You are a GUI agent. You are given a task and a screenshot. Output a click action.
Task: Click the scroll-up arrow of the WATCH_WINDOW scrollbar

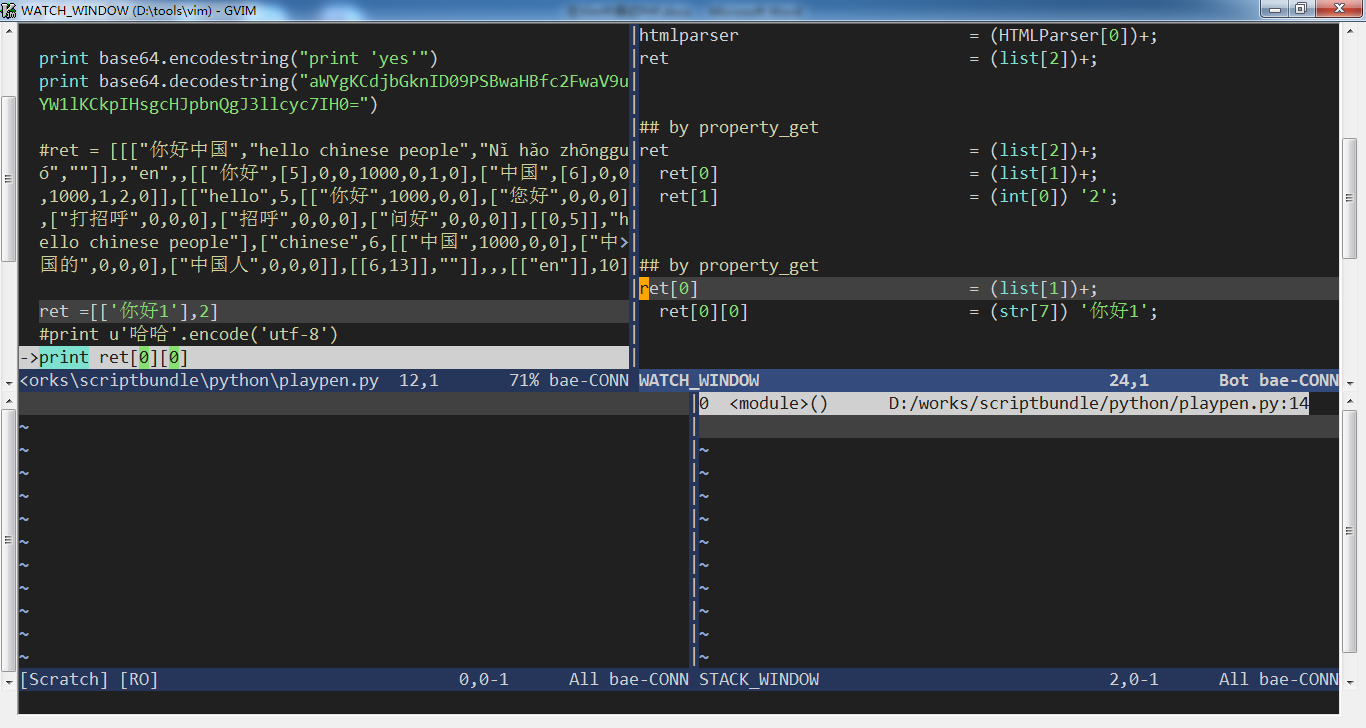pyautogui.click(x=1349, y=31)
